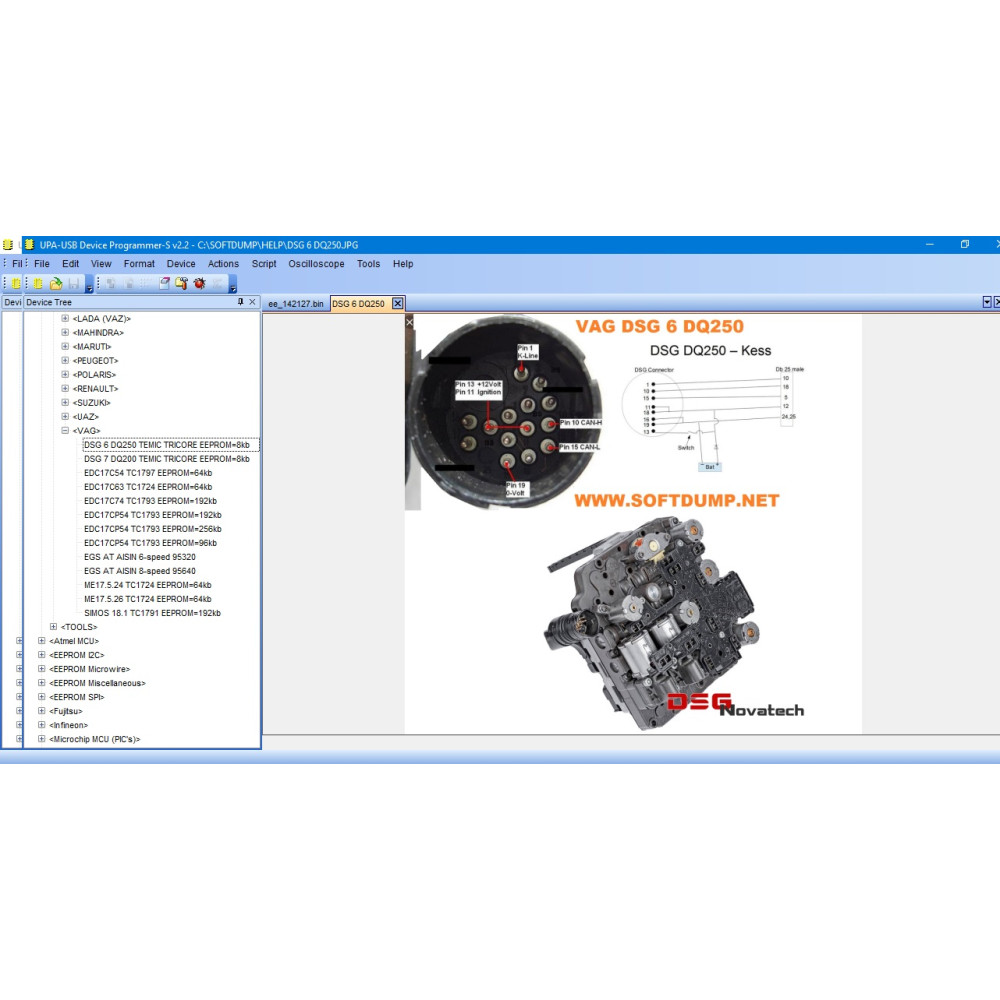Click the red bug debug icon
1000x1000 pixels.
pyautogui.click(x=200, y=283)
